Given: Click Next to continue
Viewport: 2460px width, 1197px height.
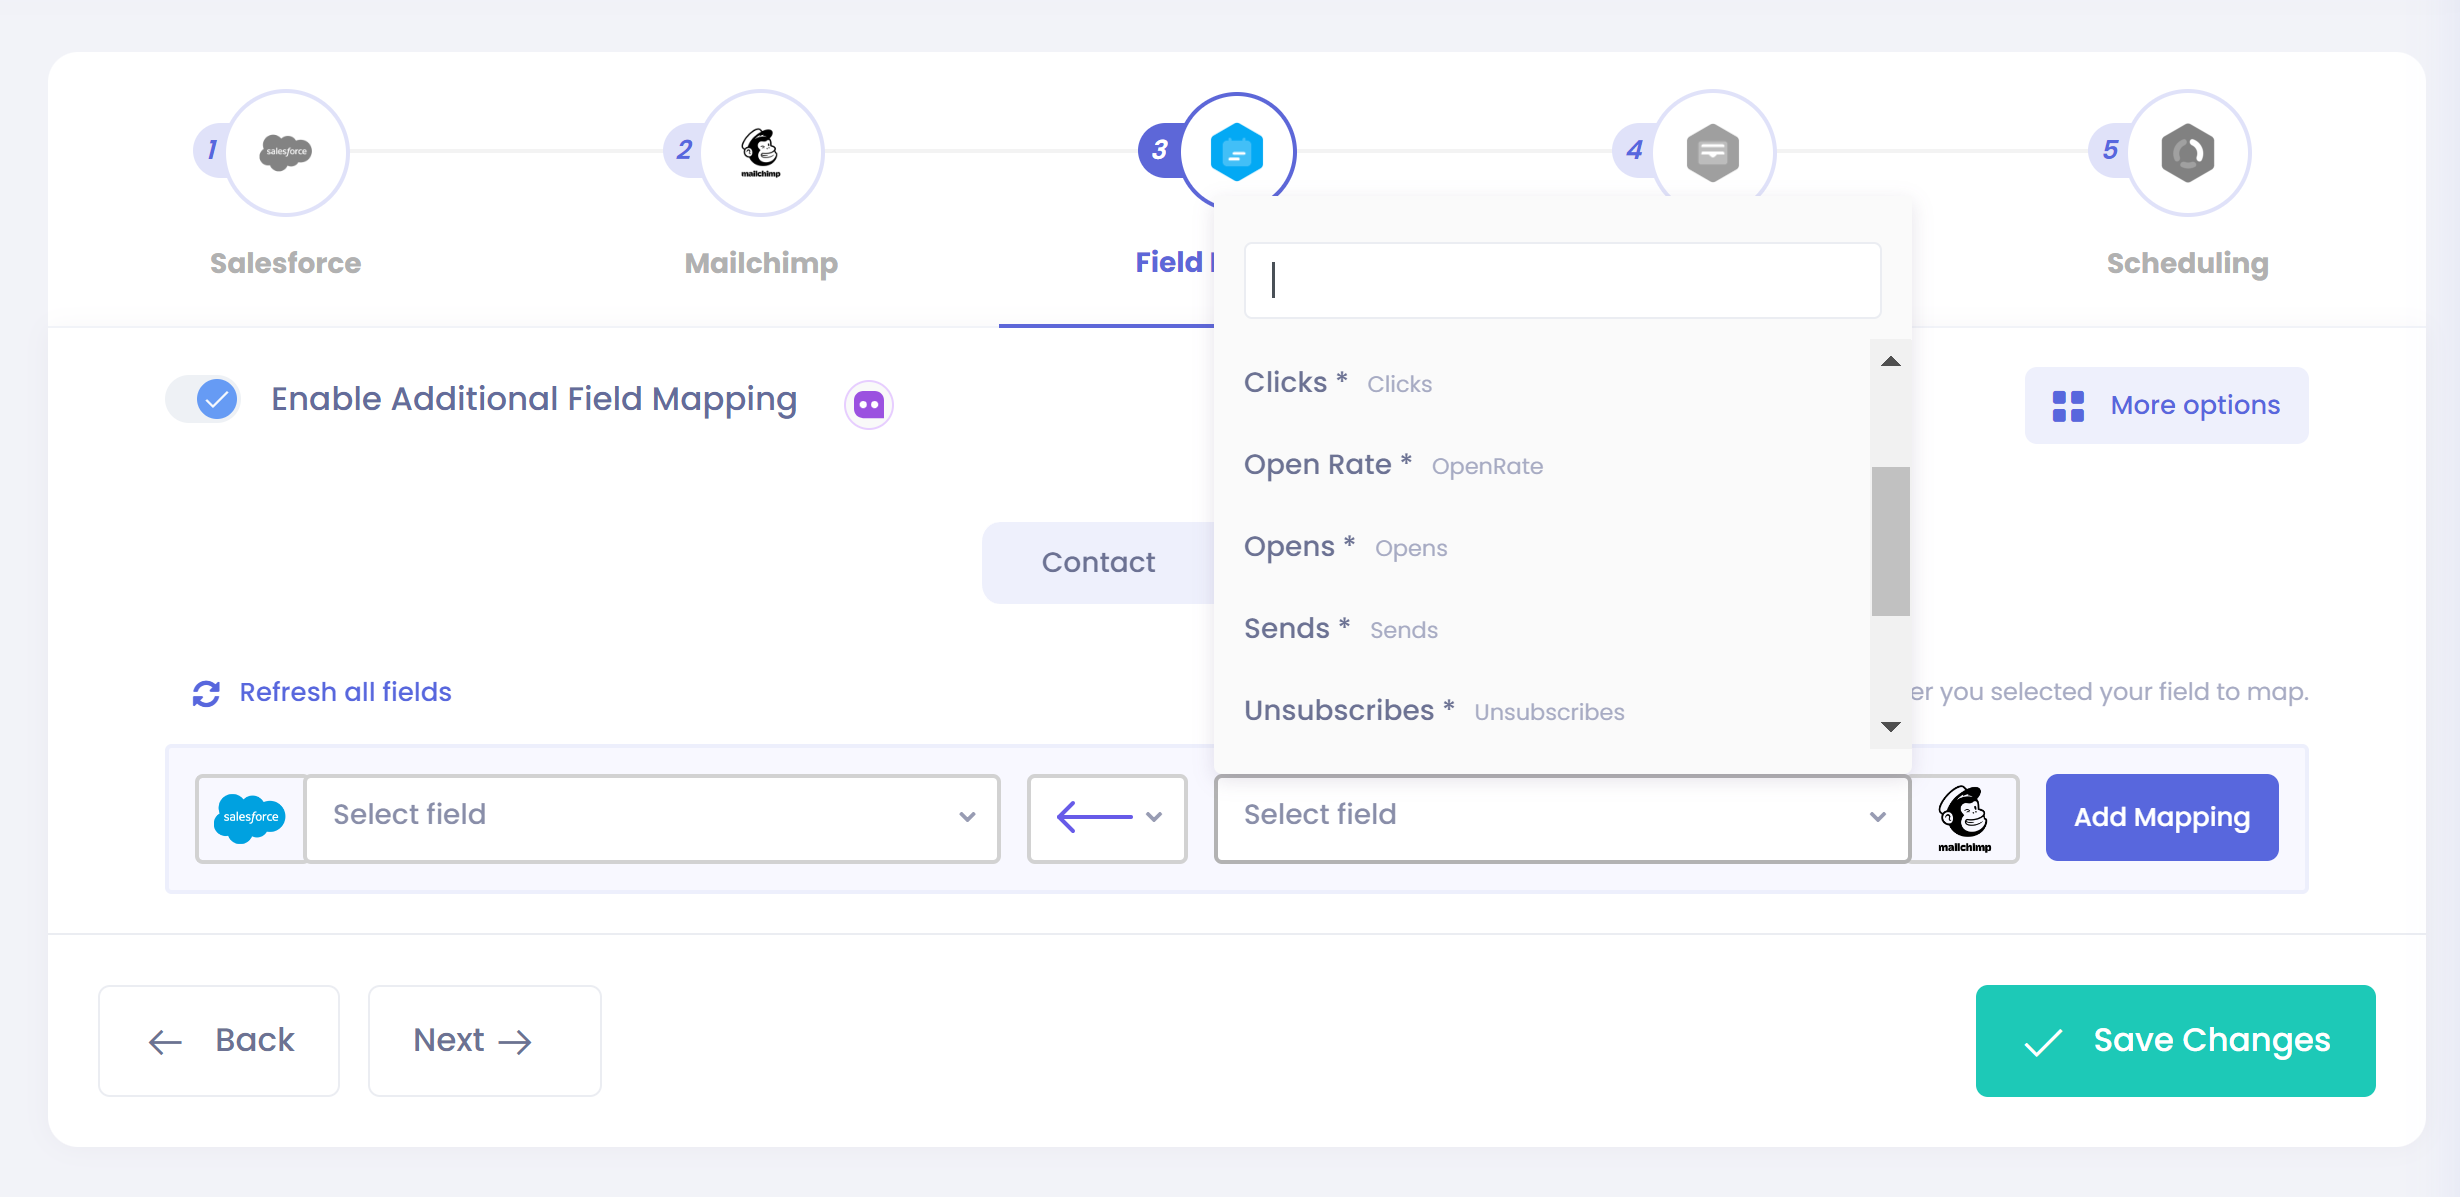Looking at the screenshot, I should 485,1041.
